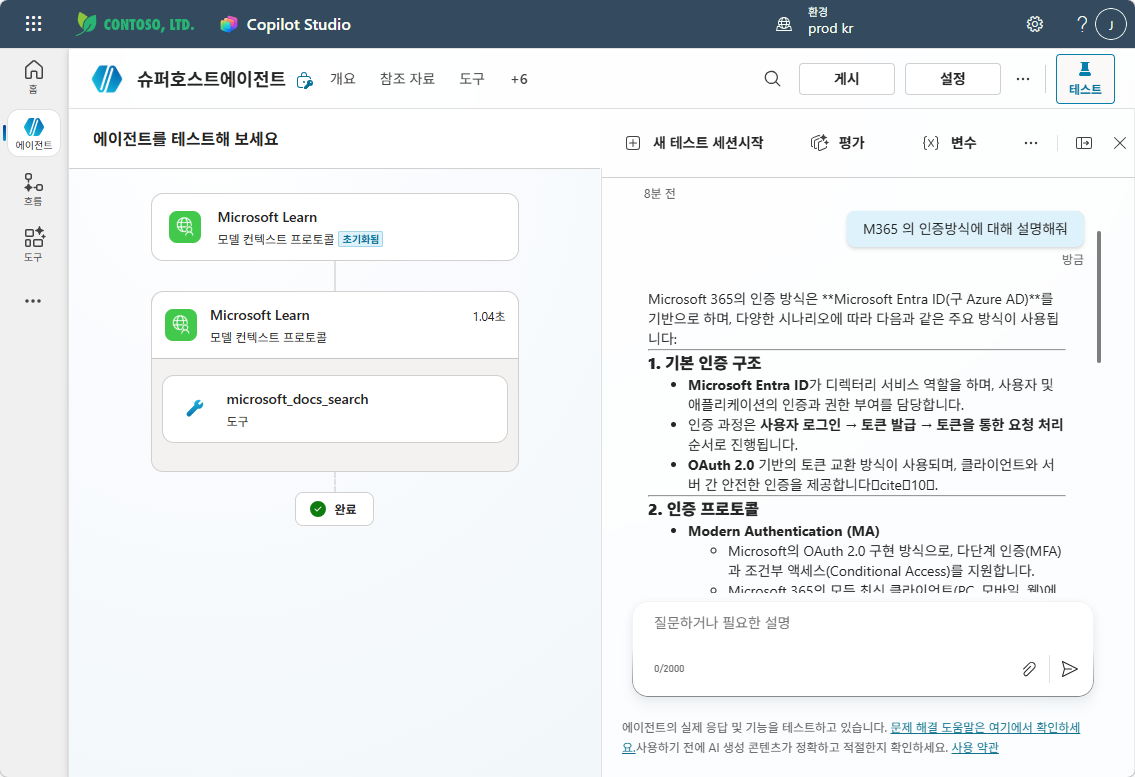Screen dimensions: 1135x777
Task: Go to Home in left sidebar
Action: (x=33, y=77)
